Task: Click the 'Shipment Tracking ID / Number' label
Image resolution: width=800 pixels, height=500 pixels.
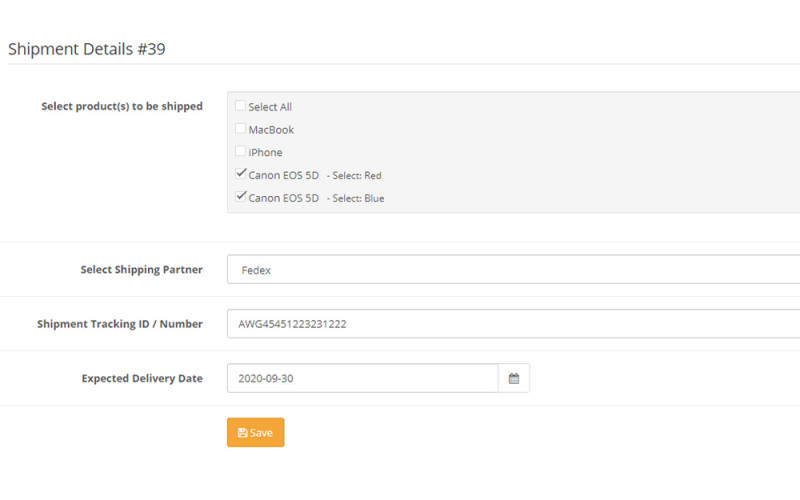Action: (120, 324)
